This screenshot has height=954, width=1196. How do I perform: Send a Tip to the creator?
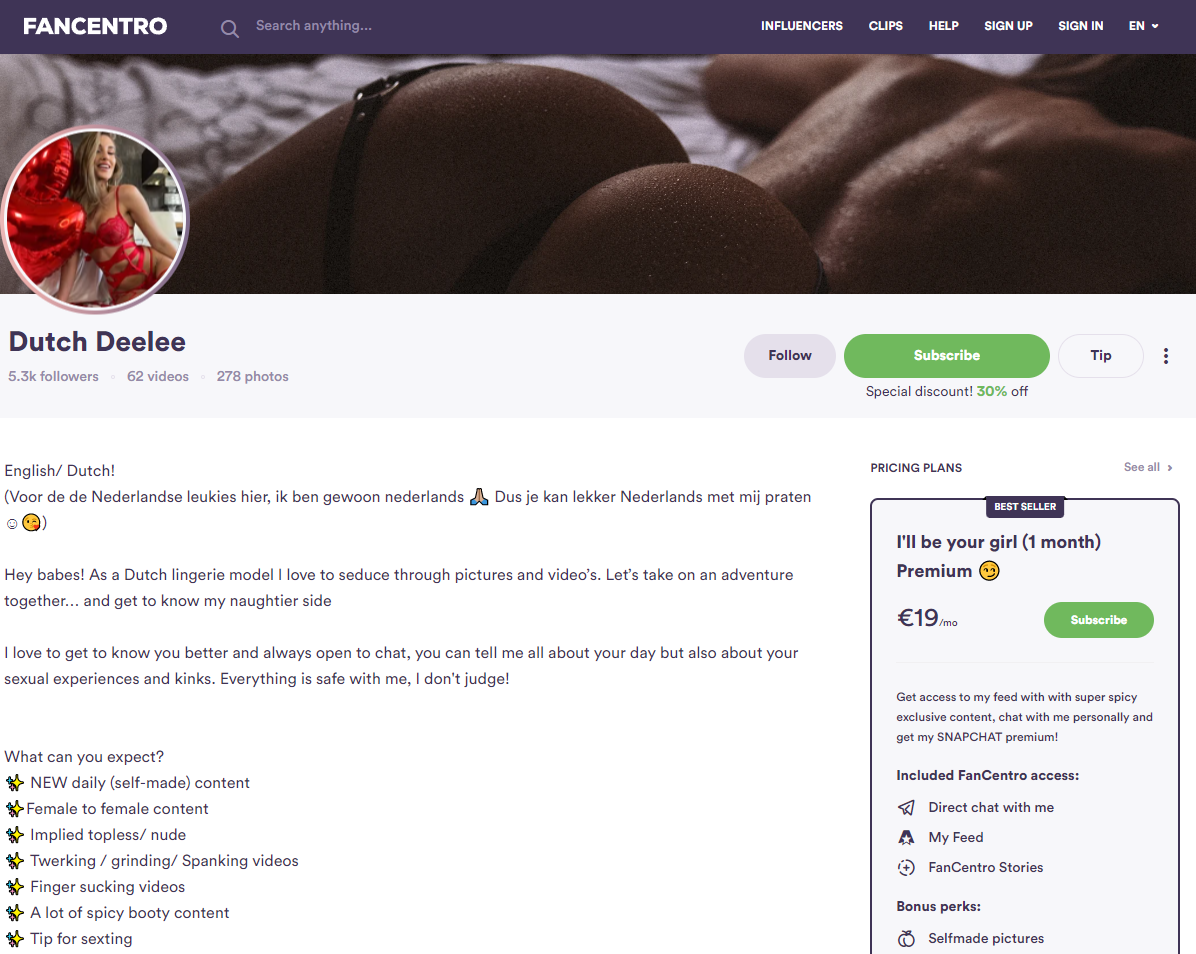pos(1101,356)
